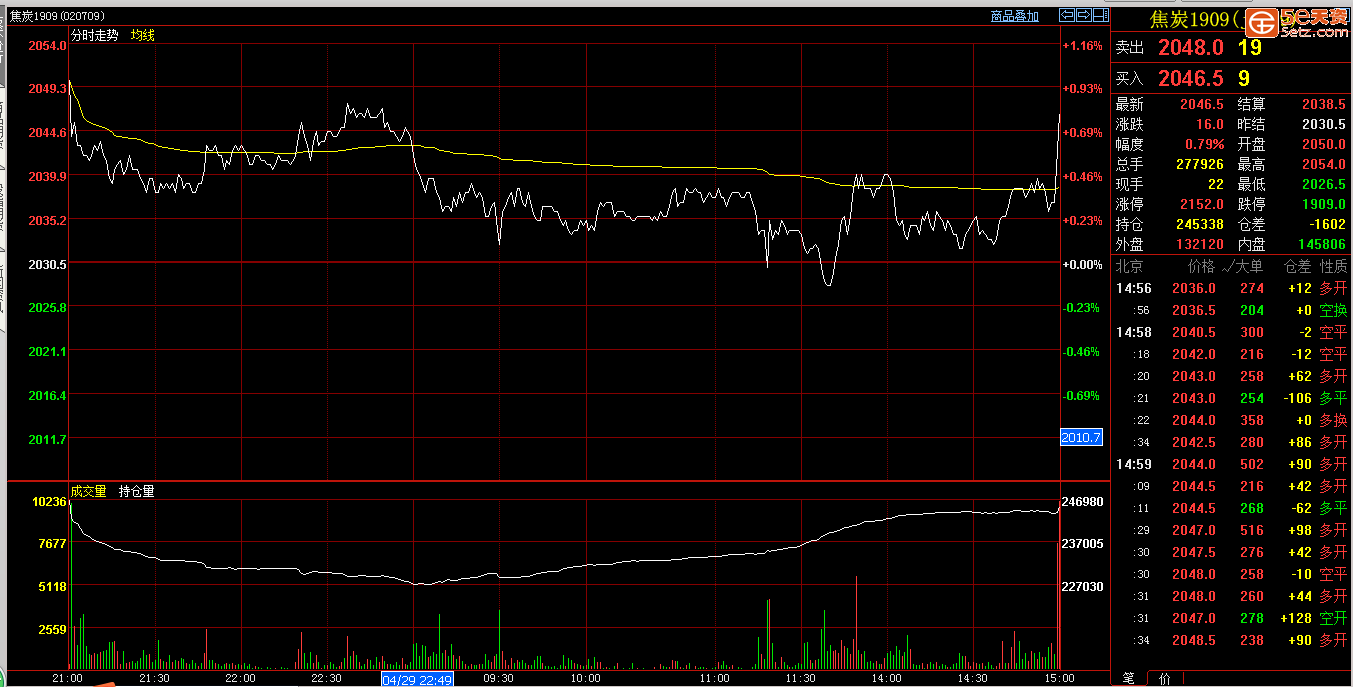This screenshot has width=1353, height=687.
Task: Click the 内盘 value 145806
Action: pyautogui.click(x=1322, y=244)
